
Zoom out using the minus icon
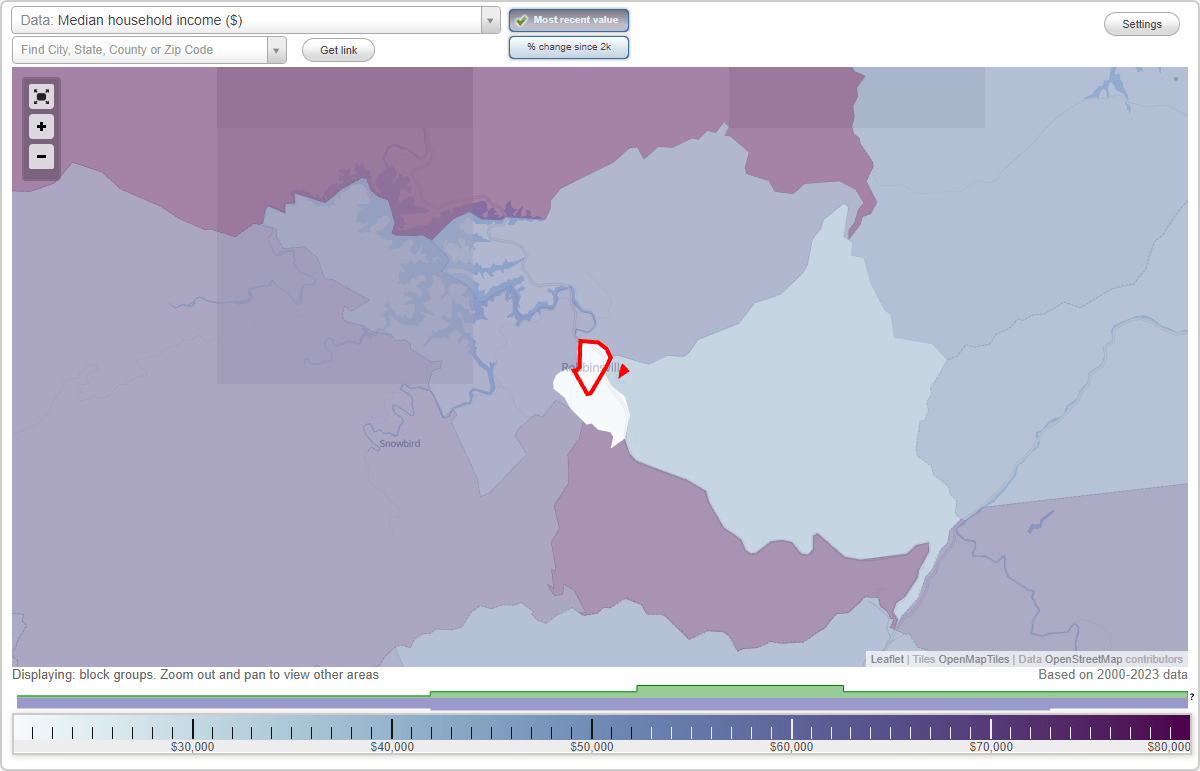point(41,157)
